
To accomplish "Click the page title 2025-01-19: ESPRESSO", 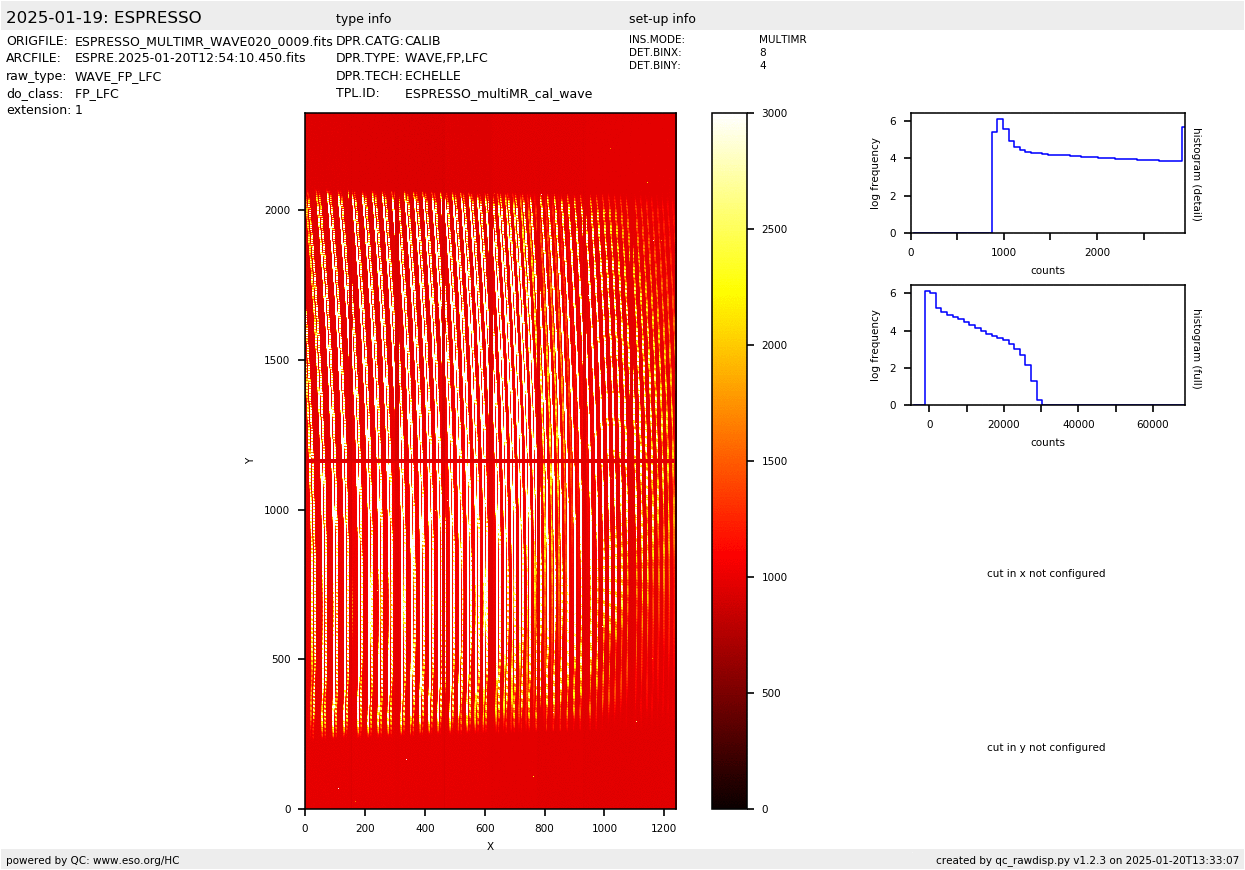I will [x=104, y=18].
